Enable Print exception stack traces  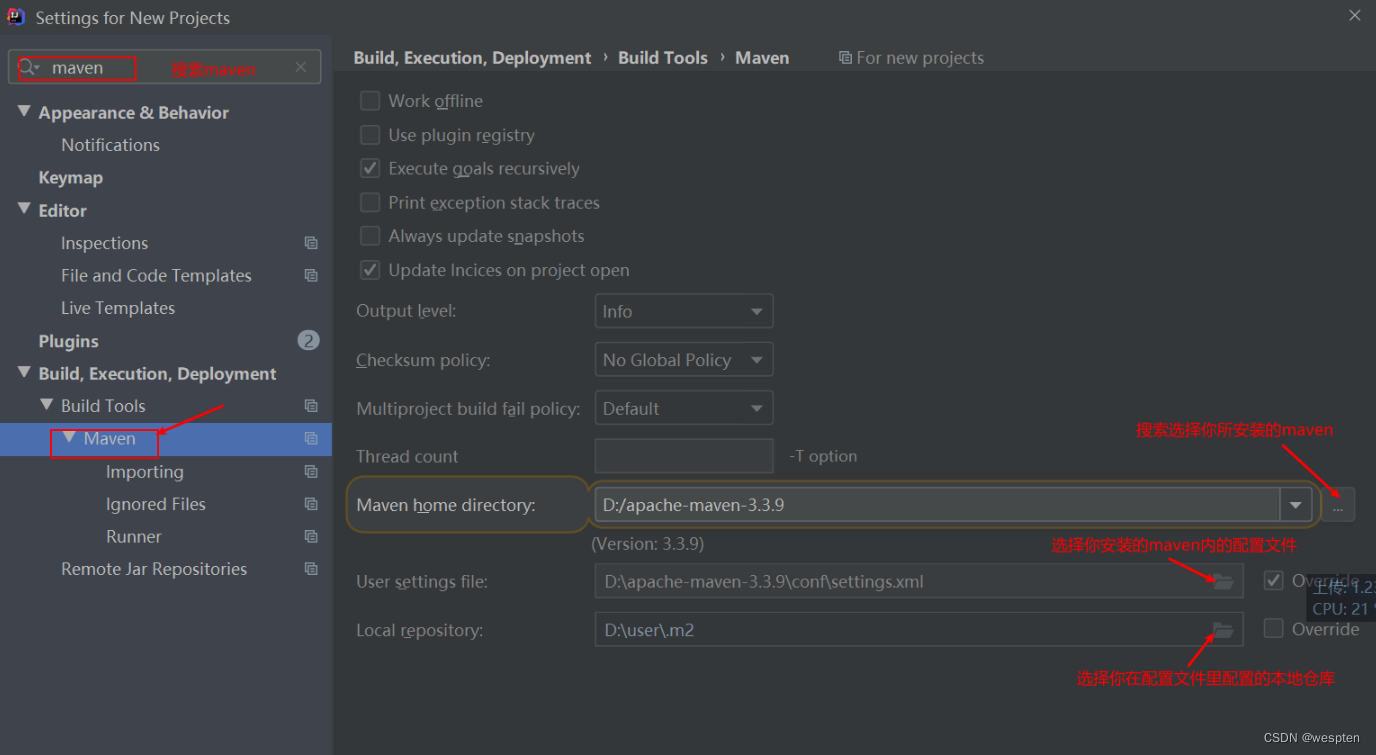(370, 202)
